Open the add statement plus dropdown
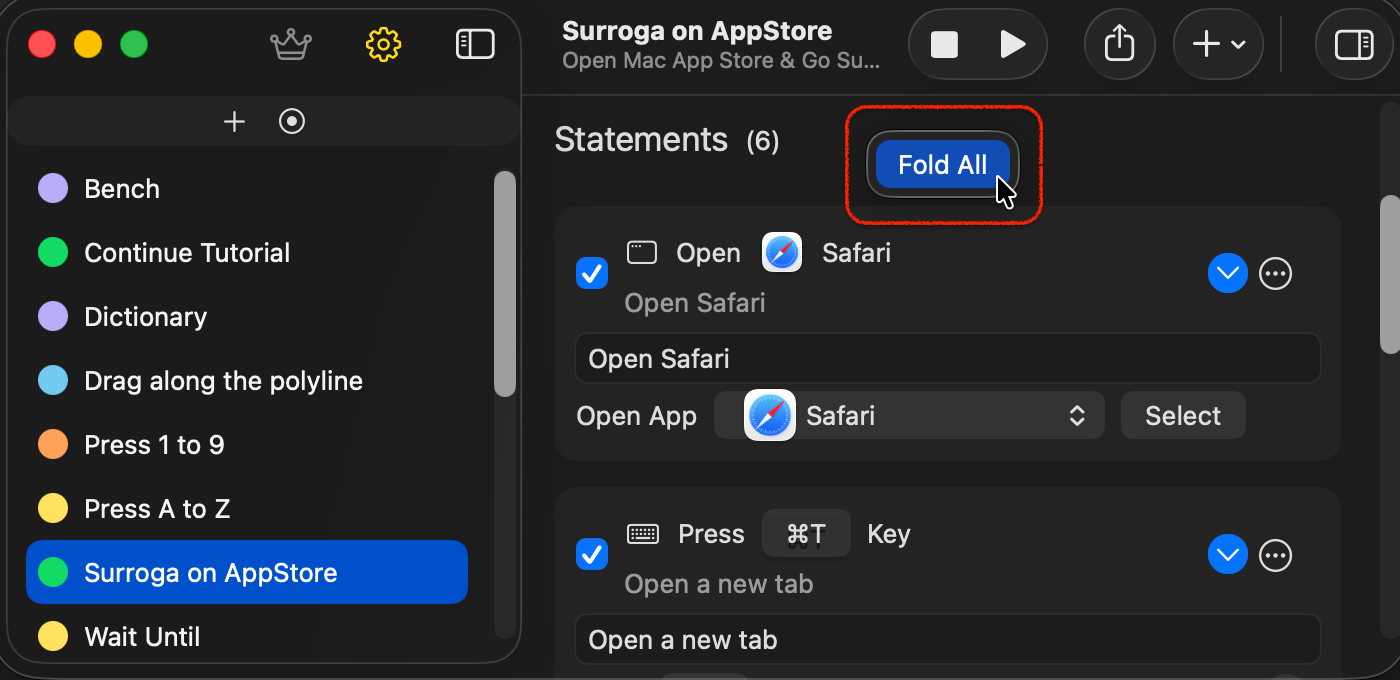 [x=1218, y=44]
